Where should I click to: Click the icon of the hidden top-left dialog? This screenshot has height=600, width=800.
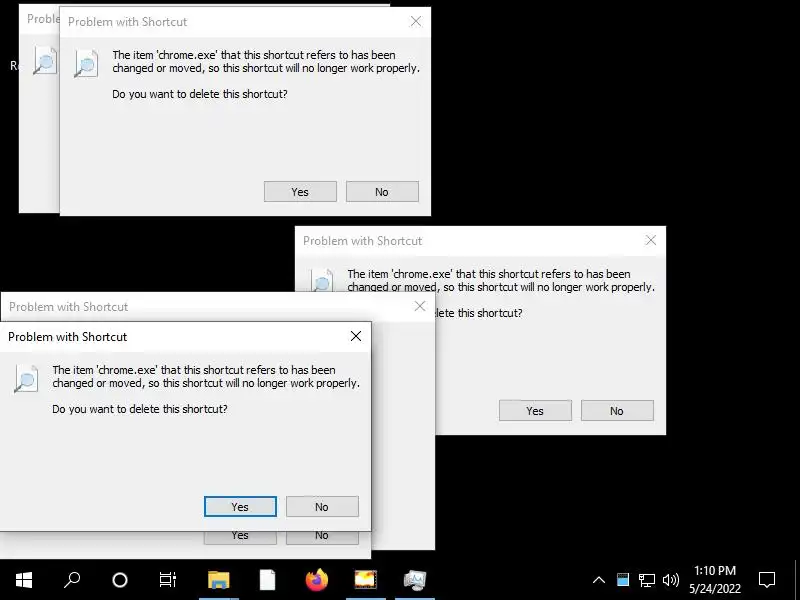click(x=45, y=61)
